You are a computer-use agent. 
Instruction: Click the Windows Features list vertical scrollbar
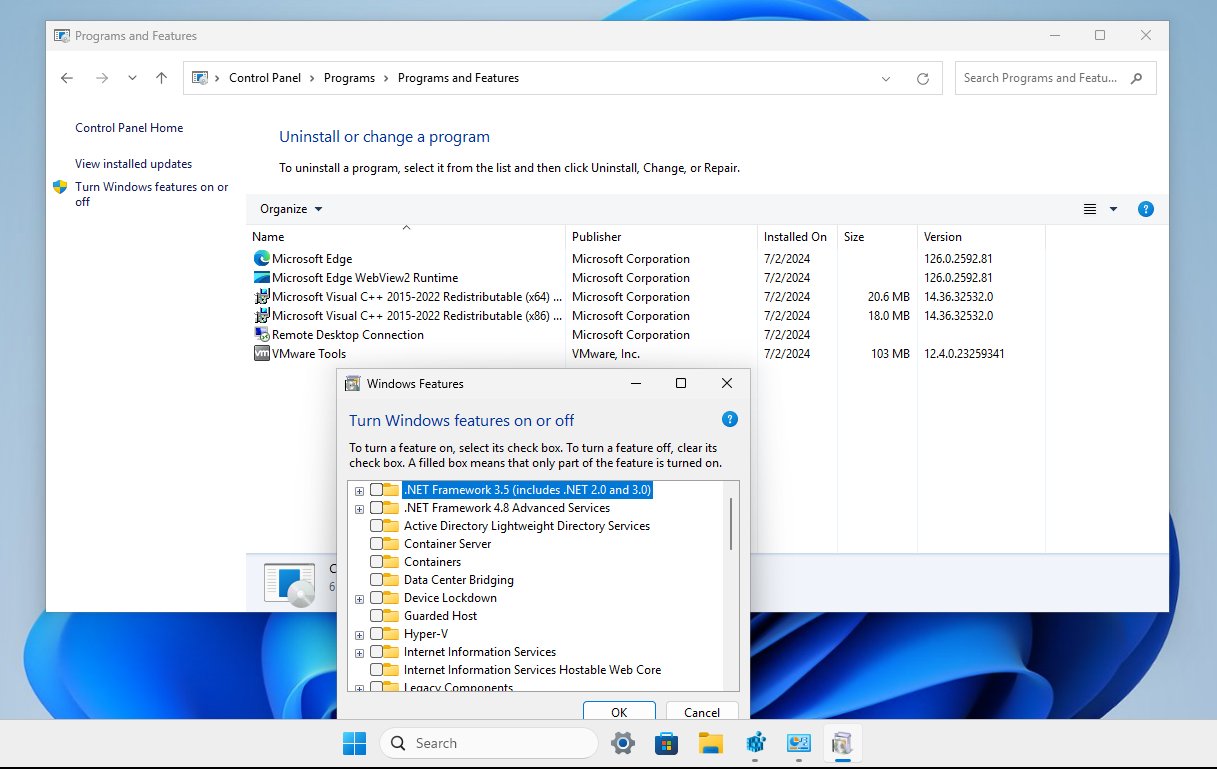coord(731,524)
